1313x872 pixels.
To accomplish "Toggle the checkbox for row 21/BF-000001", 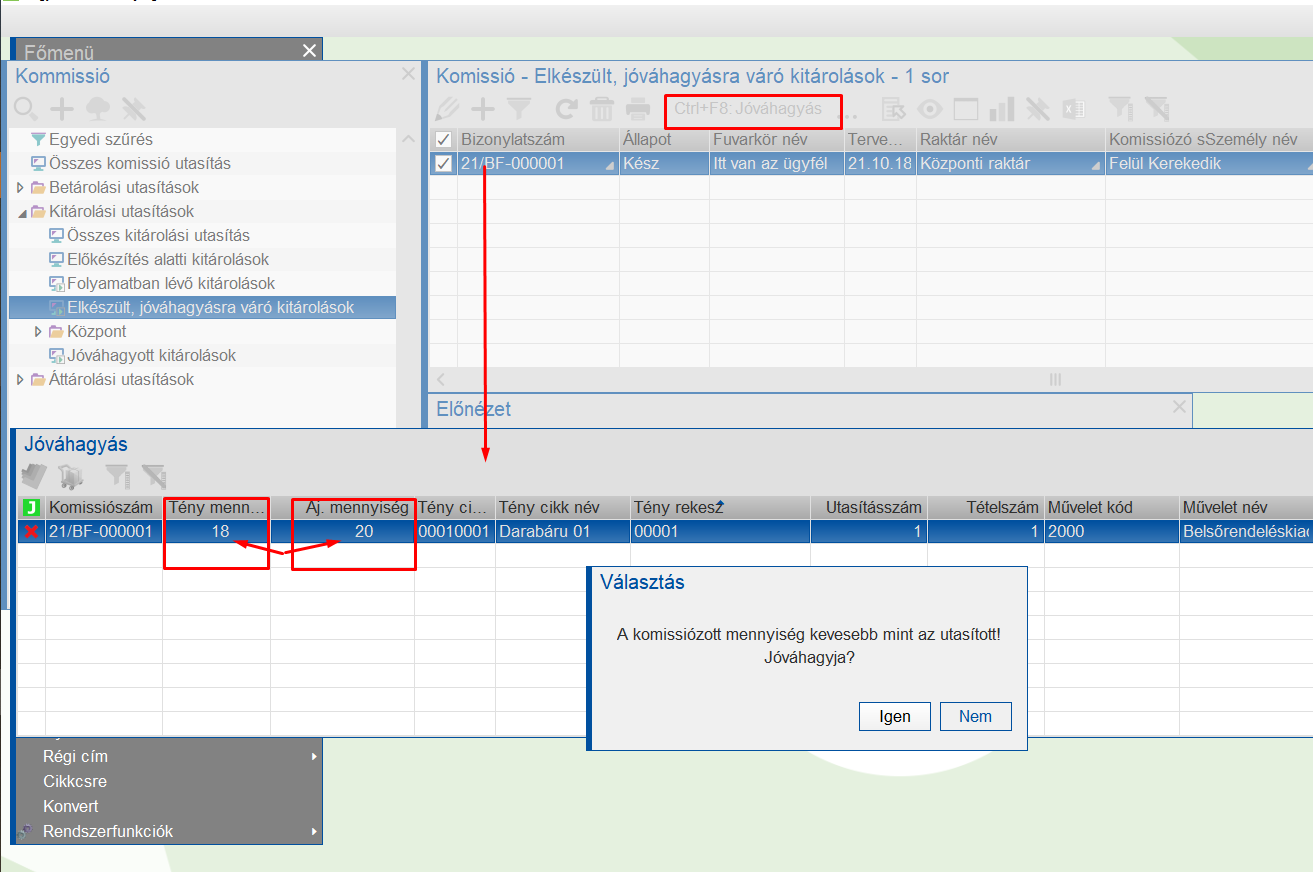I will coord(444,164).
